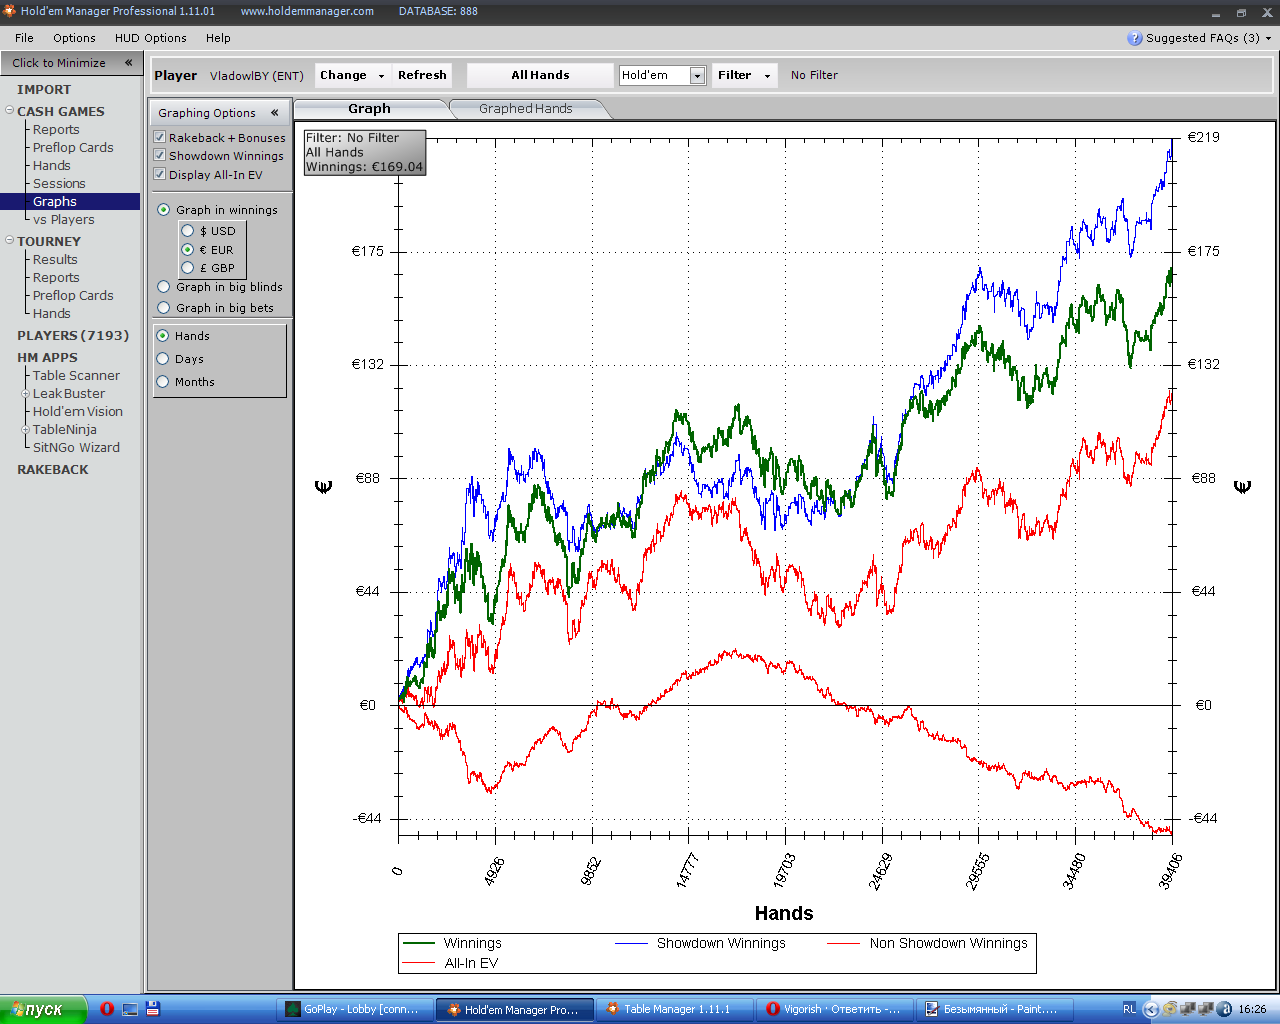Open the Filter dropdown arrow
Screen dimensions: 1280x1024
point(767,76)
